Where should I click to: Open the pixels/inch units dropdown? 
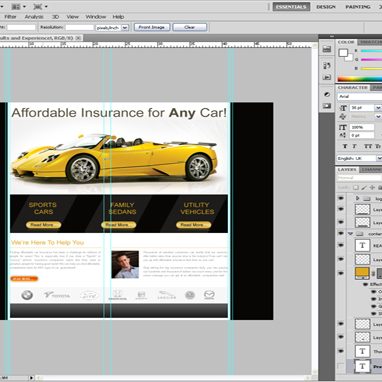[125, 28]
